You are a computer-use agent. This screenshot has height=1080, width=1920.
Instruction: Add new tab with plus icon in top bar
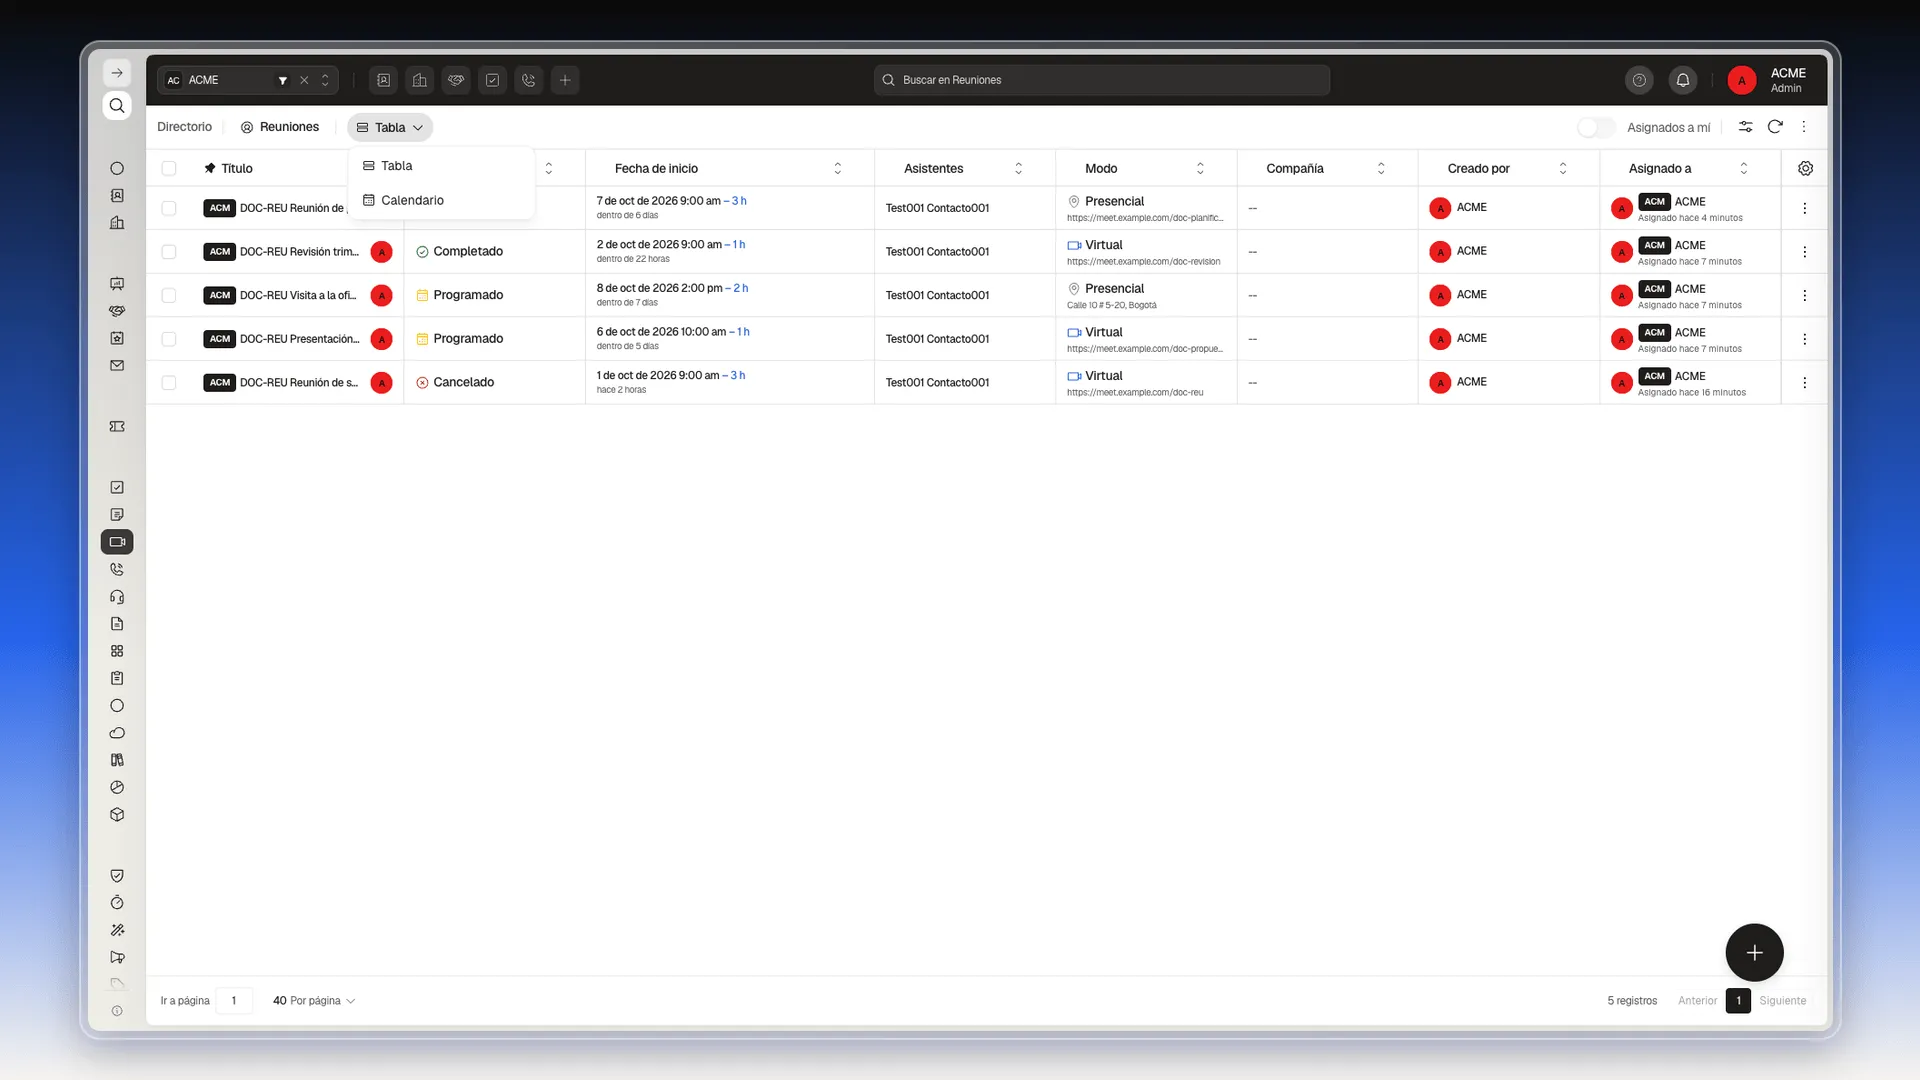tap(565, 80)
